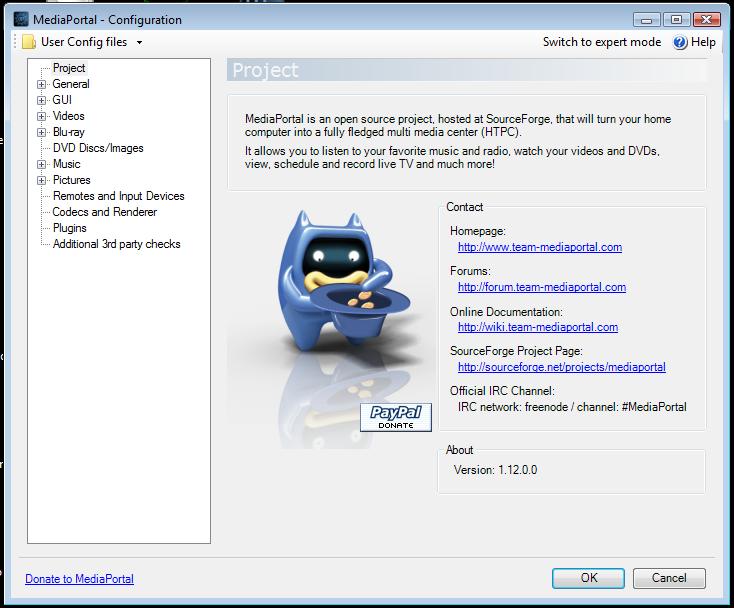Expand the Videos tree node

pyautogui.click(x=42, y=116)
